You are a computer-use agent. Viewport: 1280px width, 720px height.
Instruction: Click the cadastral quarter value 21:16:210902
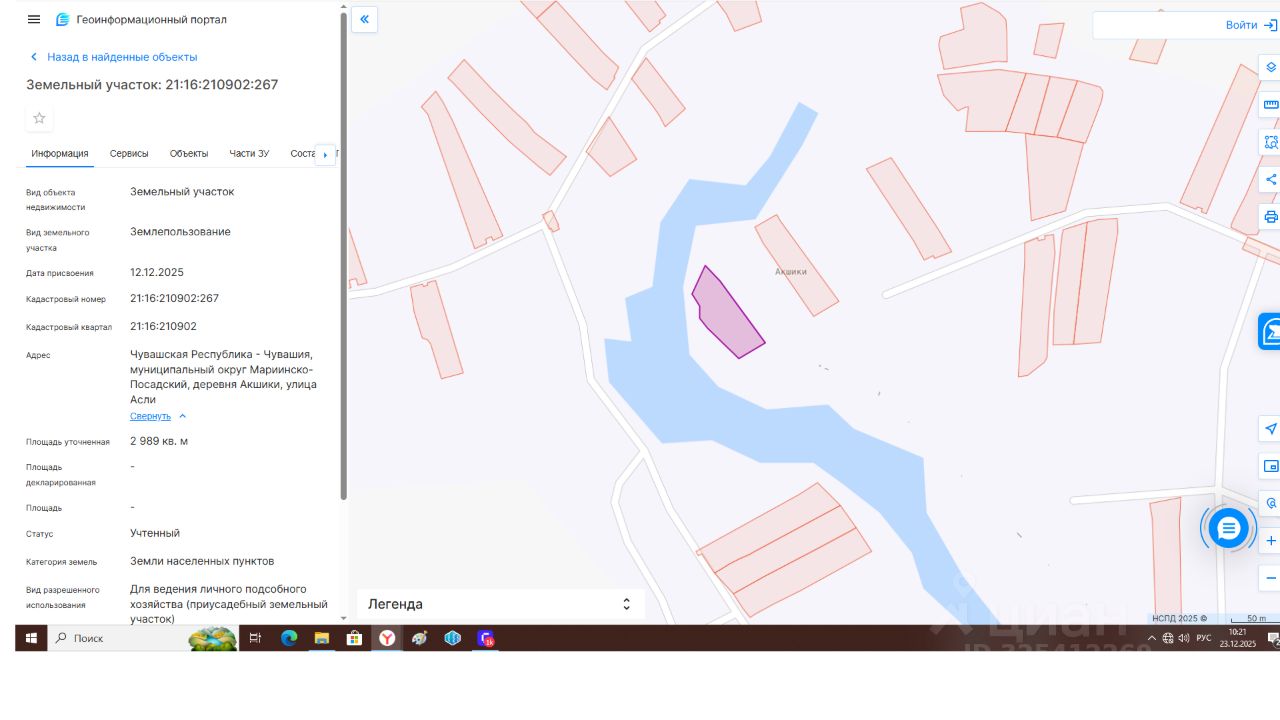coord(163,326)
